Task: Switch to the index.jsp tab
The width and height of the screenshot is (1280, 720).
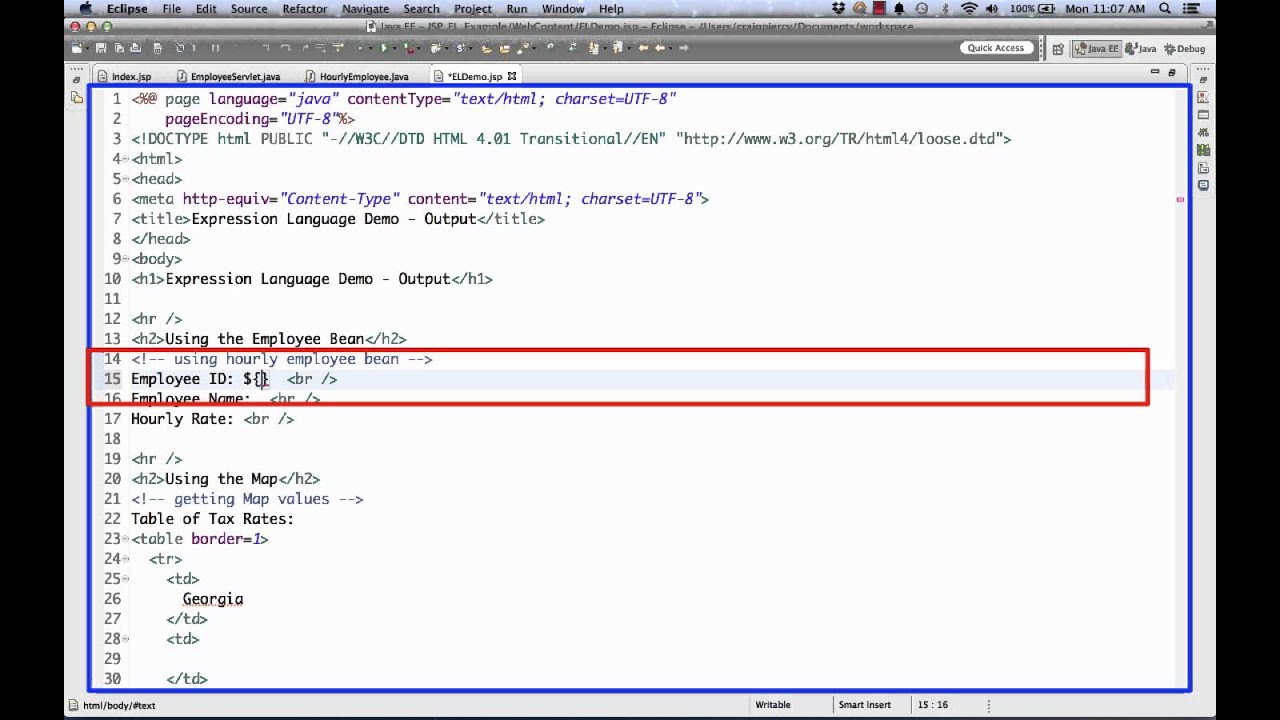Action: coord(124,76)
